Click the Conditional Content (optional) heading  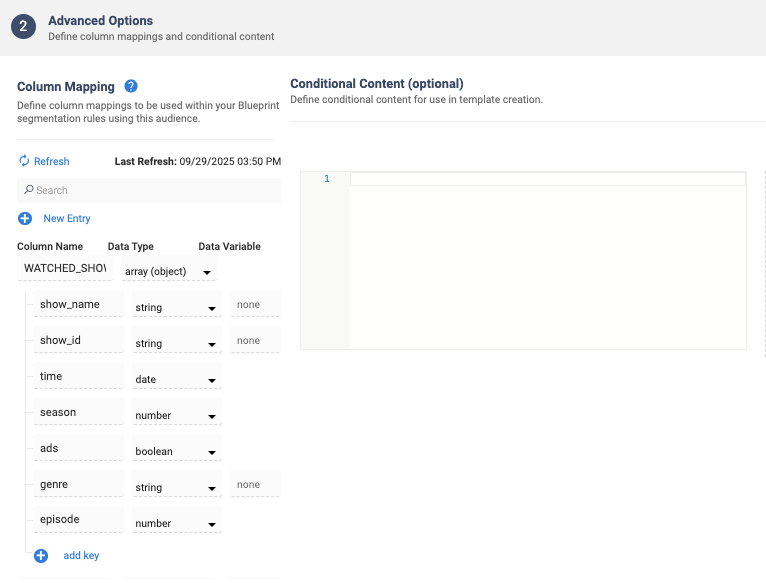[377, 84]
